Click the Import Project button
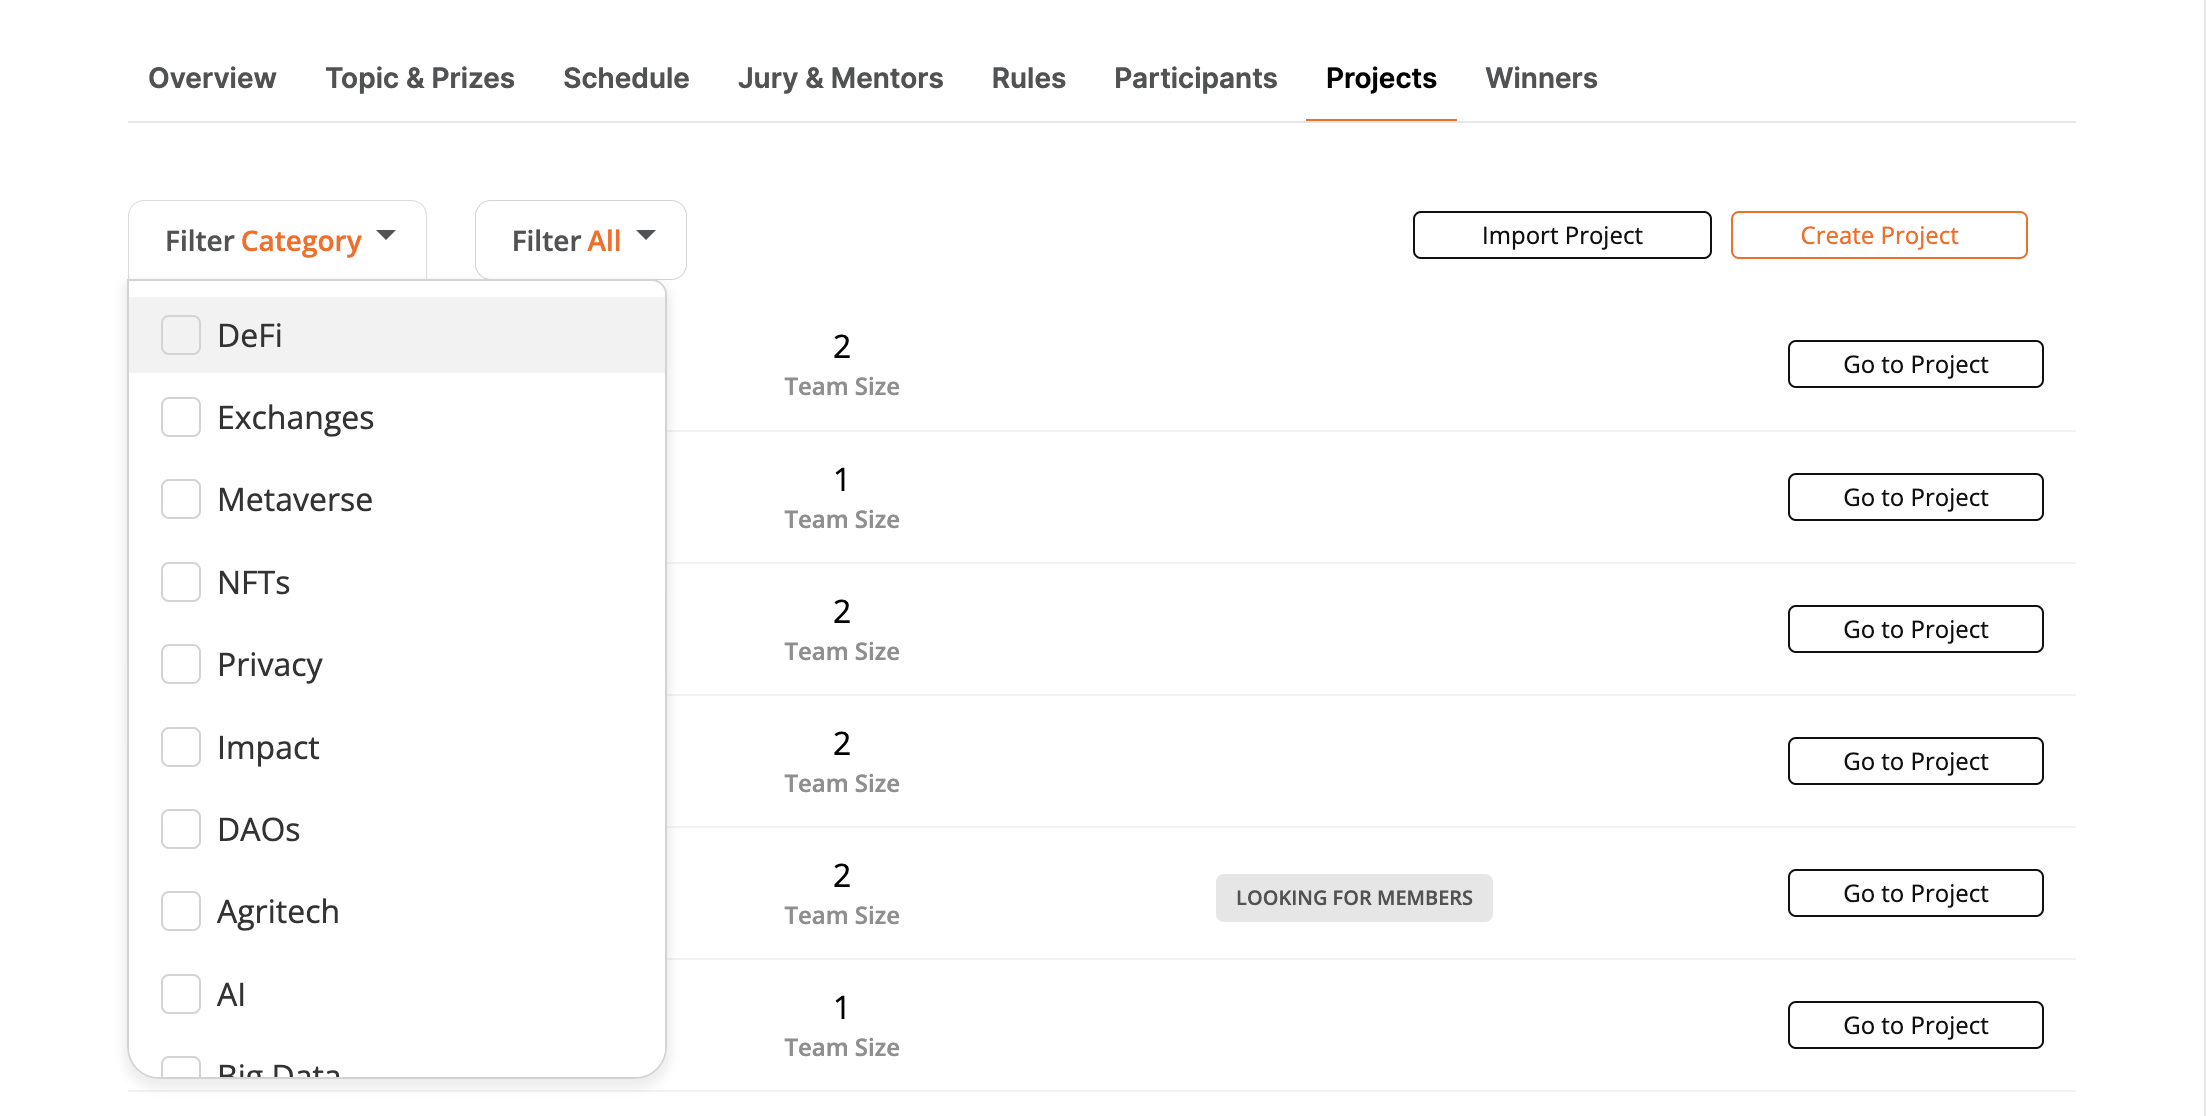The width and height of the screenshot is (2206, 1116). point(1561,235)
